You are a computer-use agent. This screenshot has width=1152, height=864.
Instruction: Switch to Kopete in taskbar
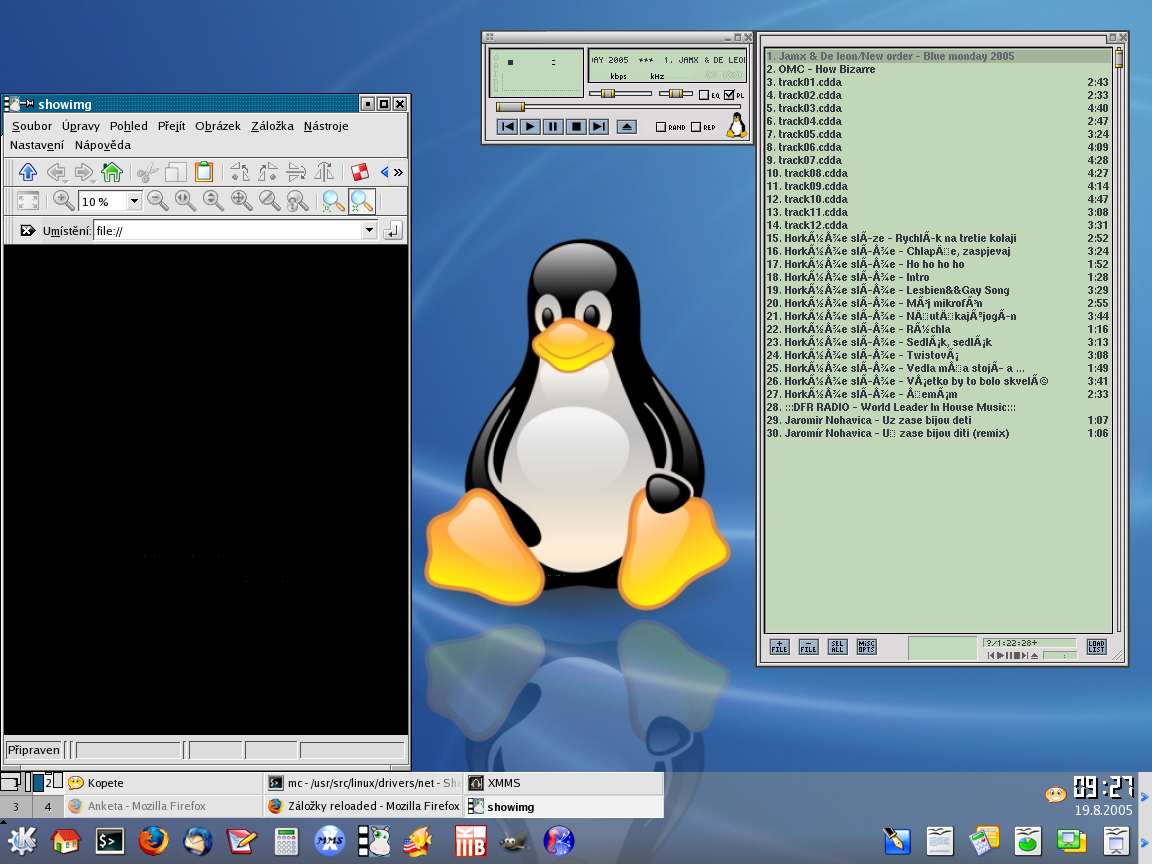pos(163,783)
